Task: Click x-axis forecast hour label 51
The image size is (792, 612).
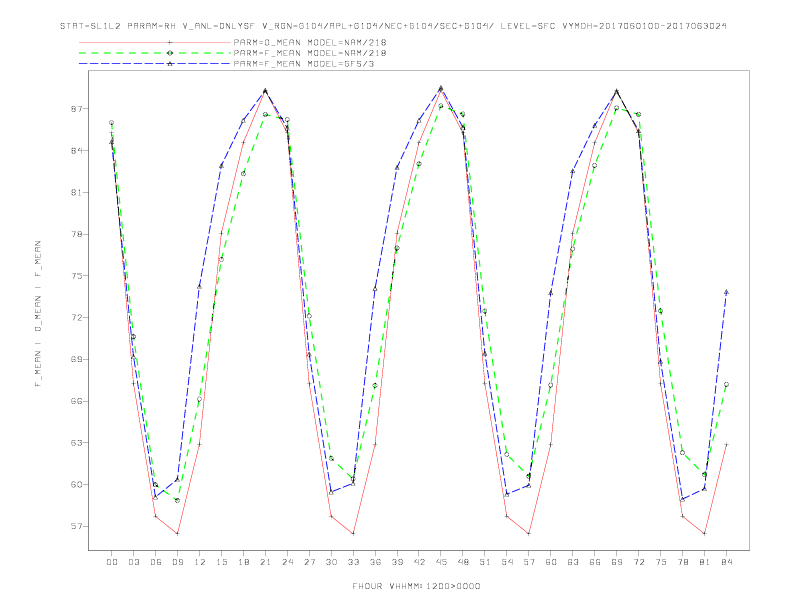Action: coord(485,562)
